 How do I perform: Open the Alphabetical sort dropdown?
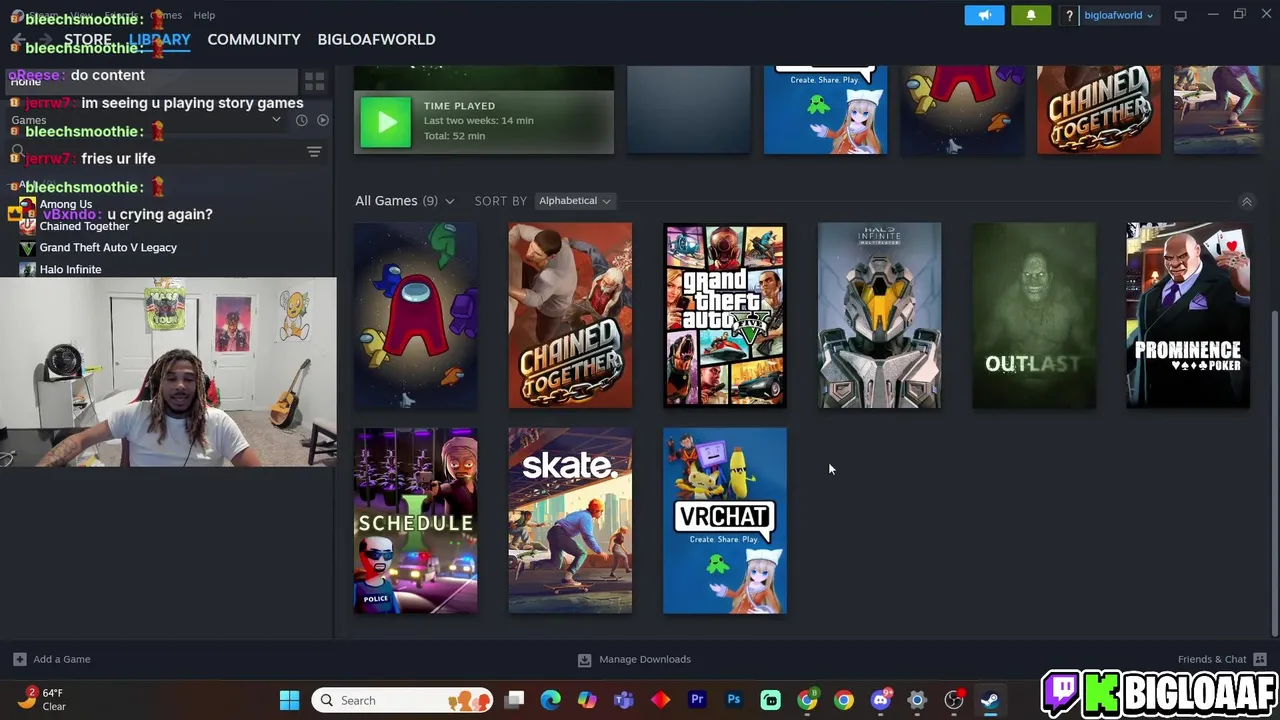tap(575, 201)
